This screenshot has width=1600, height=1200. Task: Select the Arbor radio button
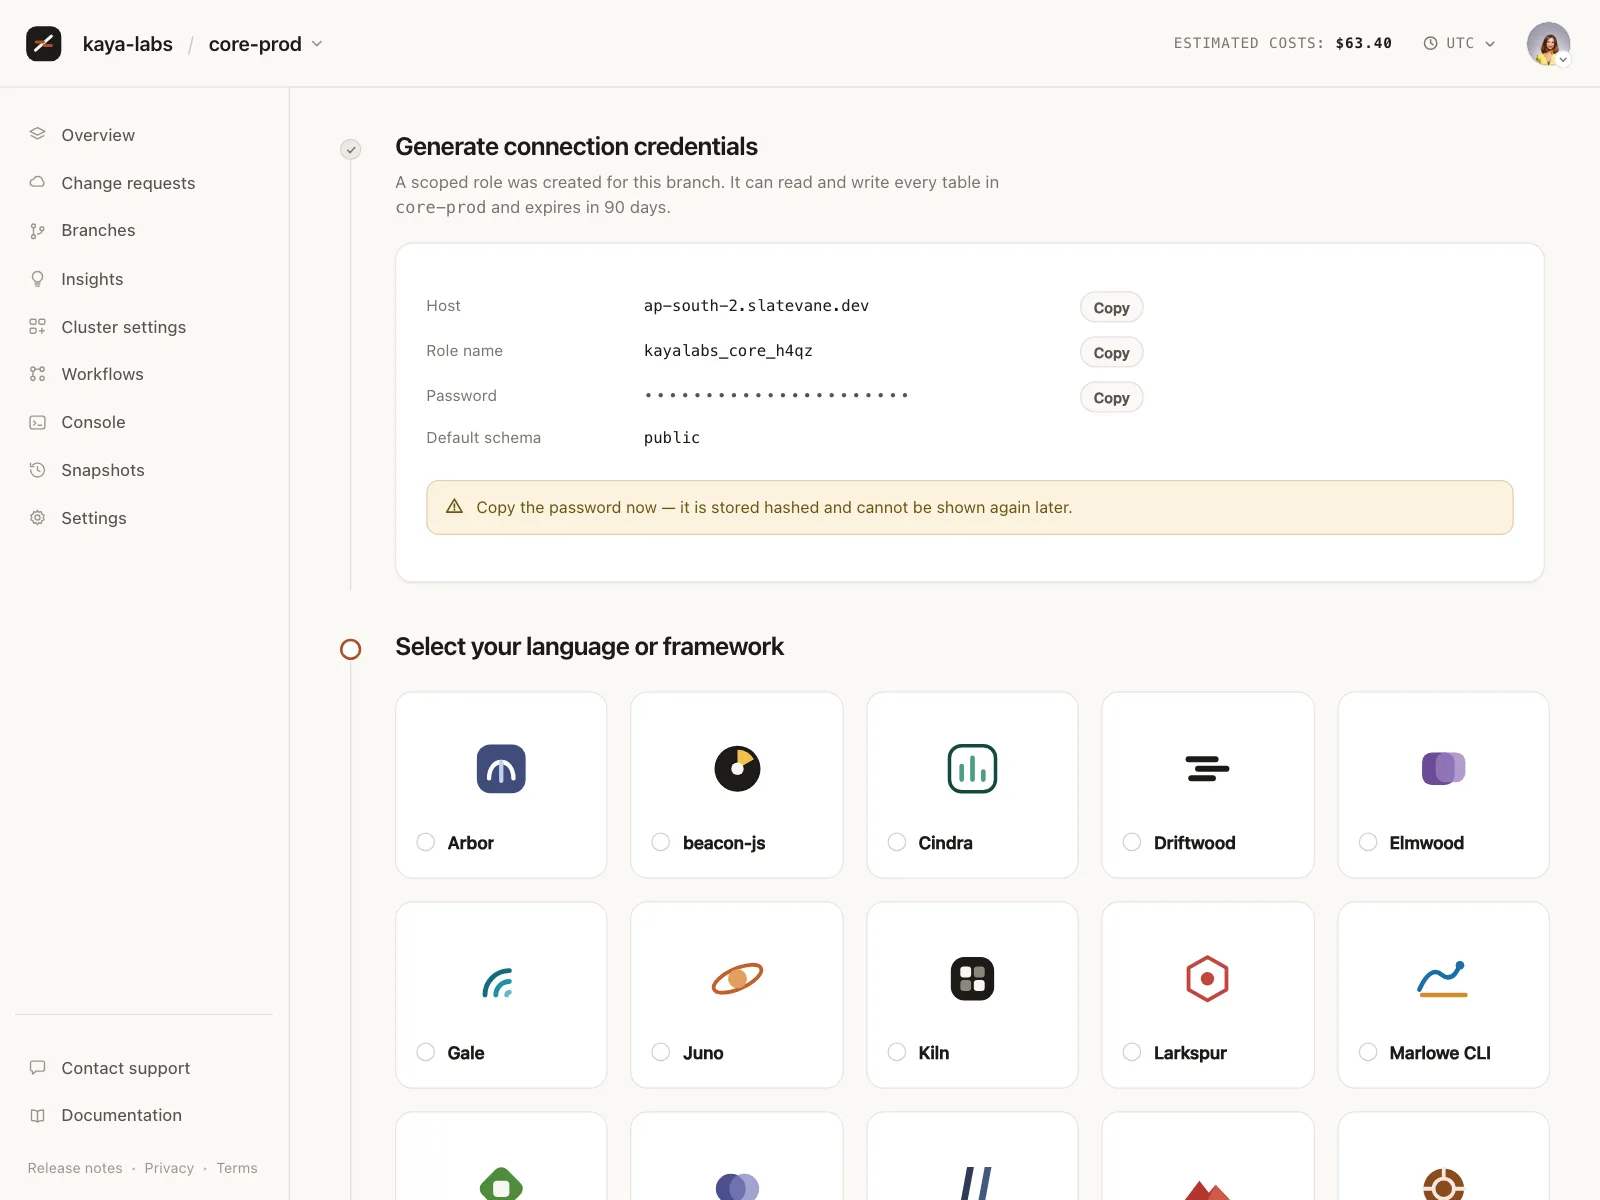point(426,842)
